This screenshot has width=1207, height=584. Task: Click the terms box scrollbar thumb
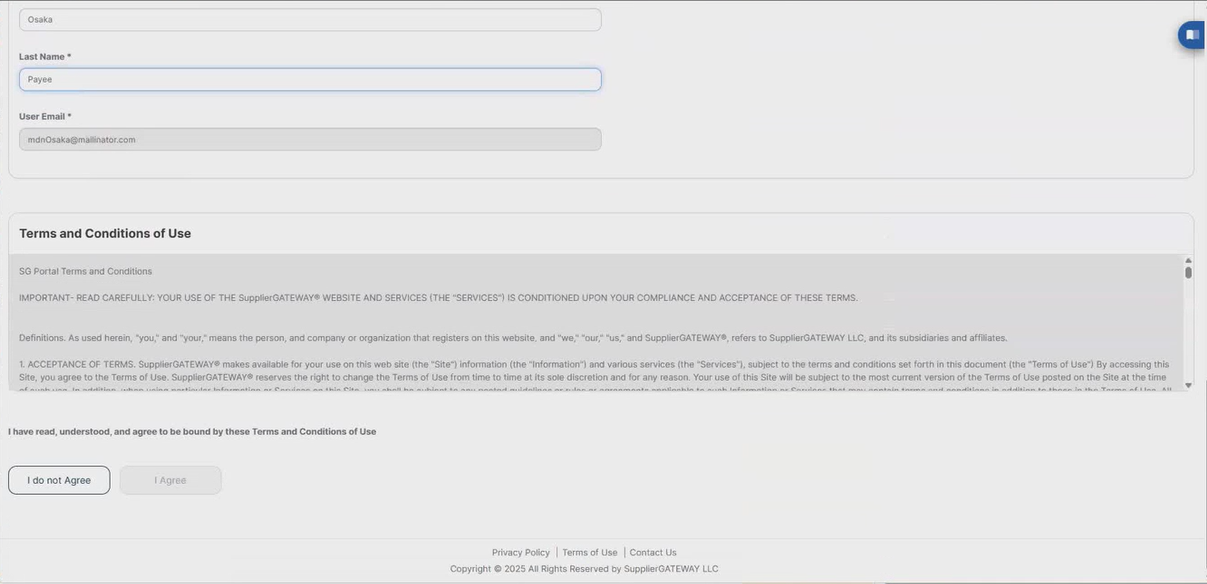tap(1188, 272)
